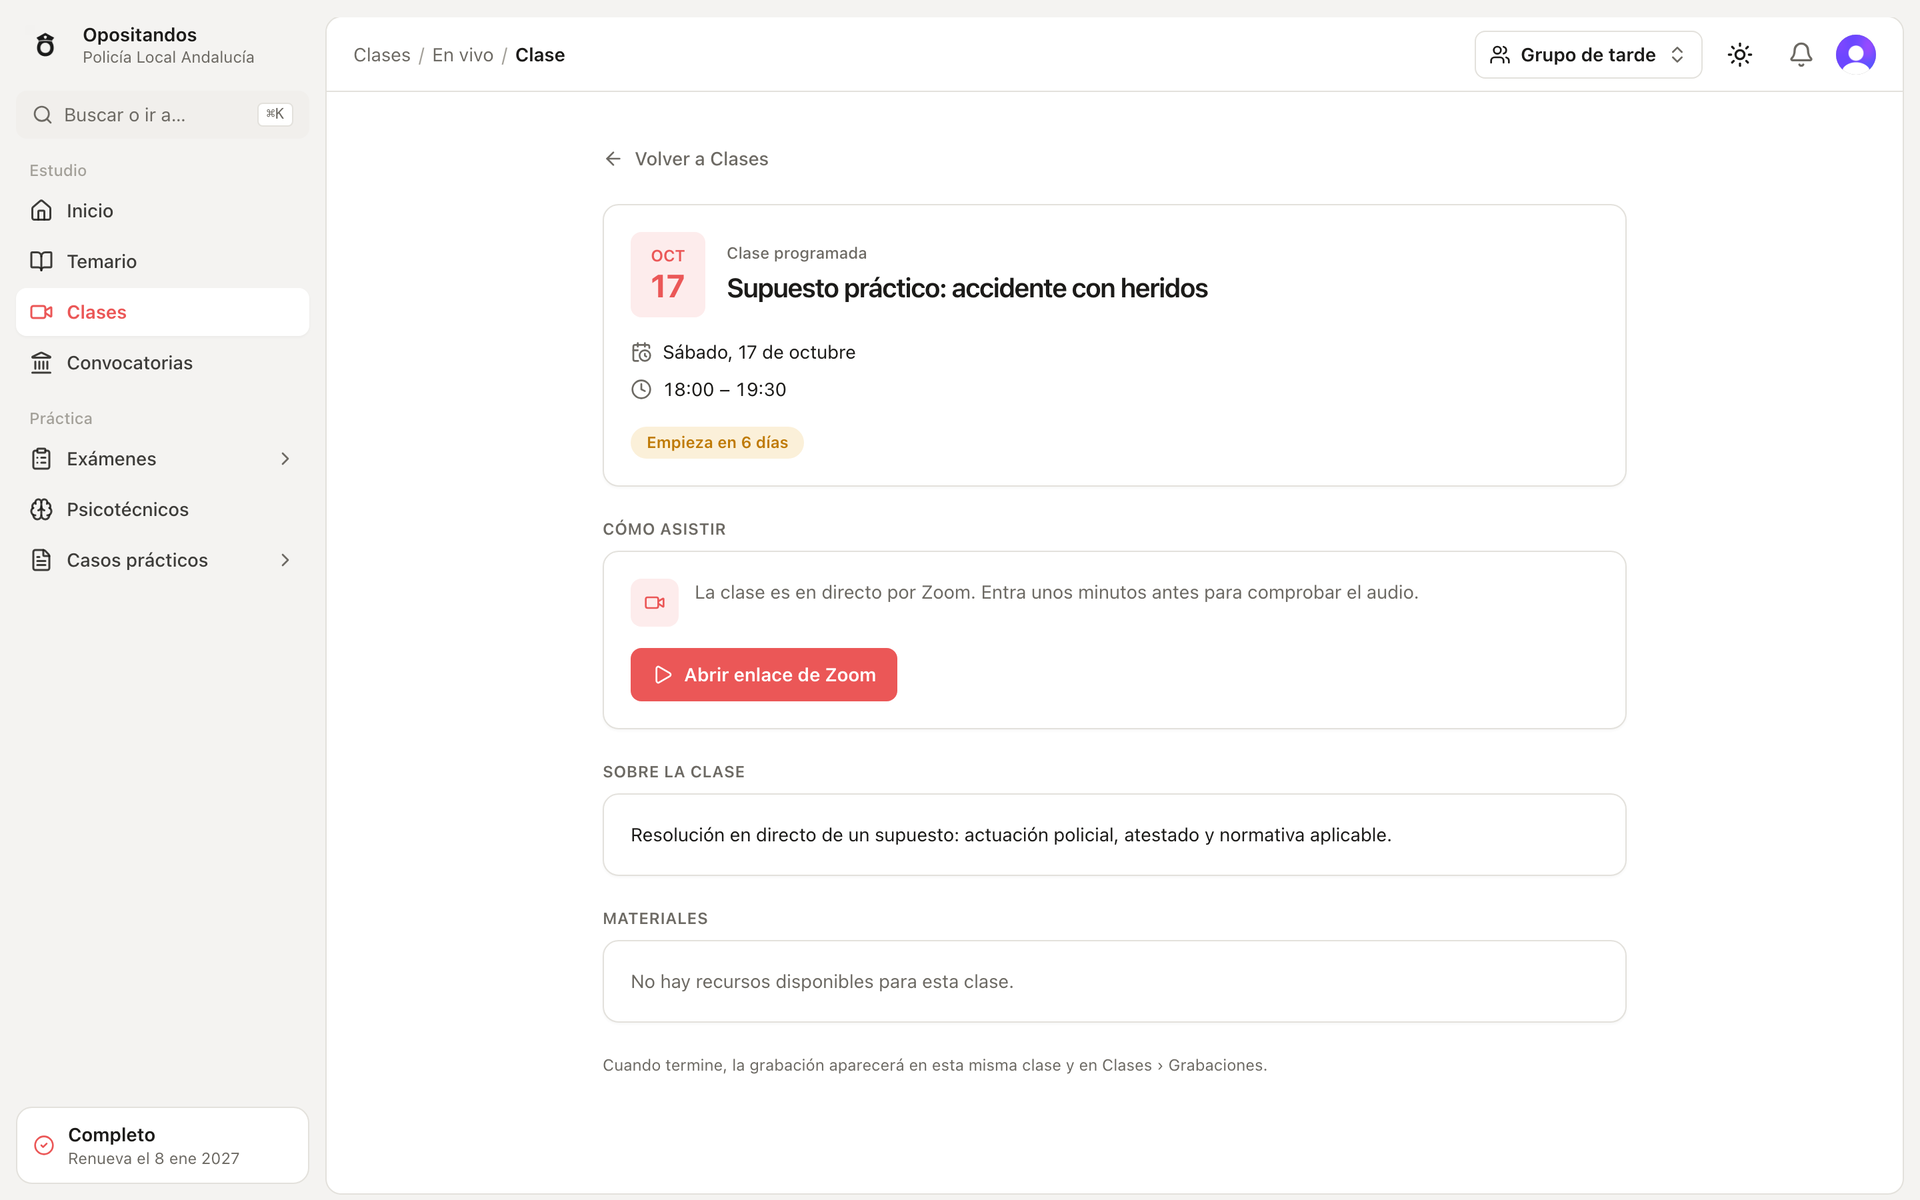
Task: Click the 18:00 – 19:30 time
Action: (725, 389)
